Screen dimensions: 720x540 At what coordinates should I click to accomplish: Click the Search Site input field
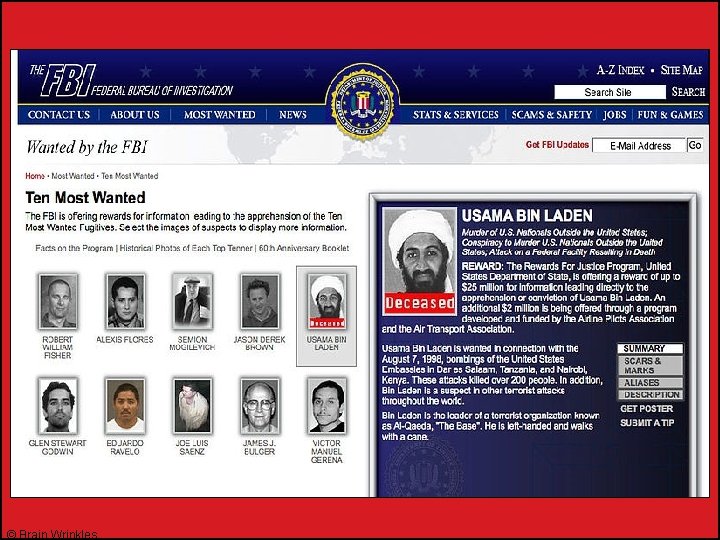pos(609,92)
